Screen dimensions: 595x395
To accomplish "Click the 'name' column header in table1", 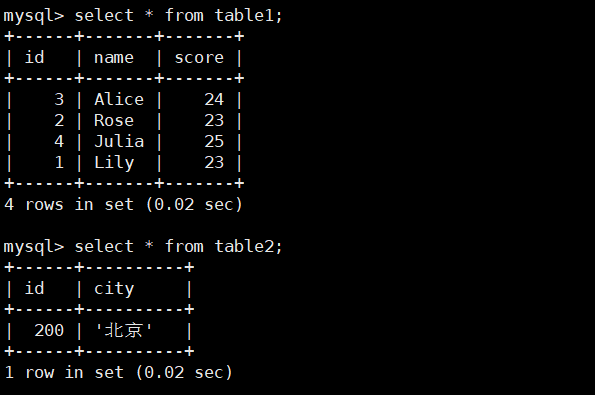I will 114,58.
